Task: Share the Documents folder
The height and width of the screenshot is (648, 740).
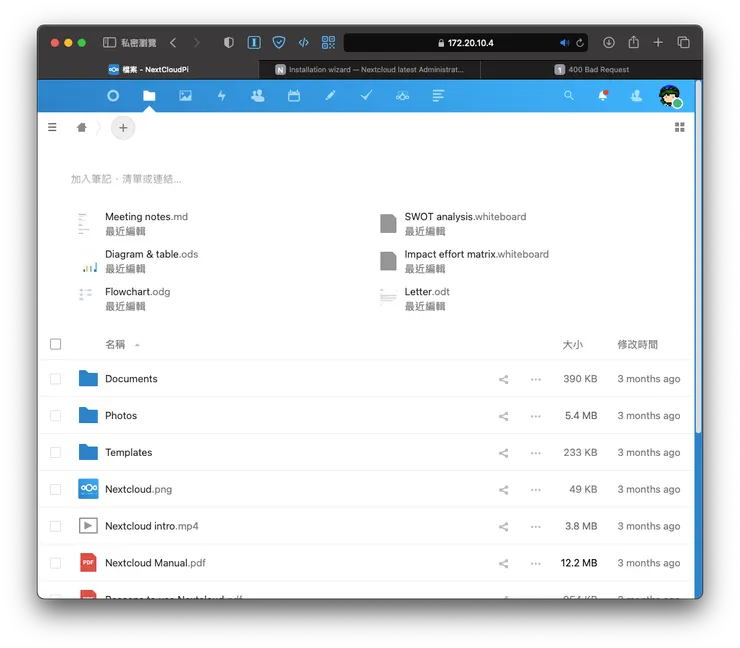Action: coord(504,379)
